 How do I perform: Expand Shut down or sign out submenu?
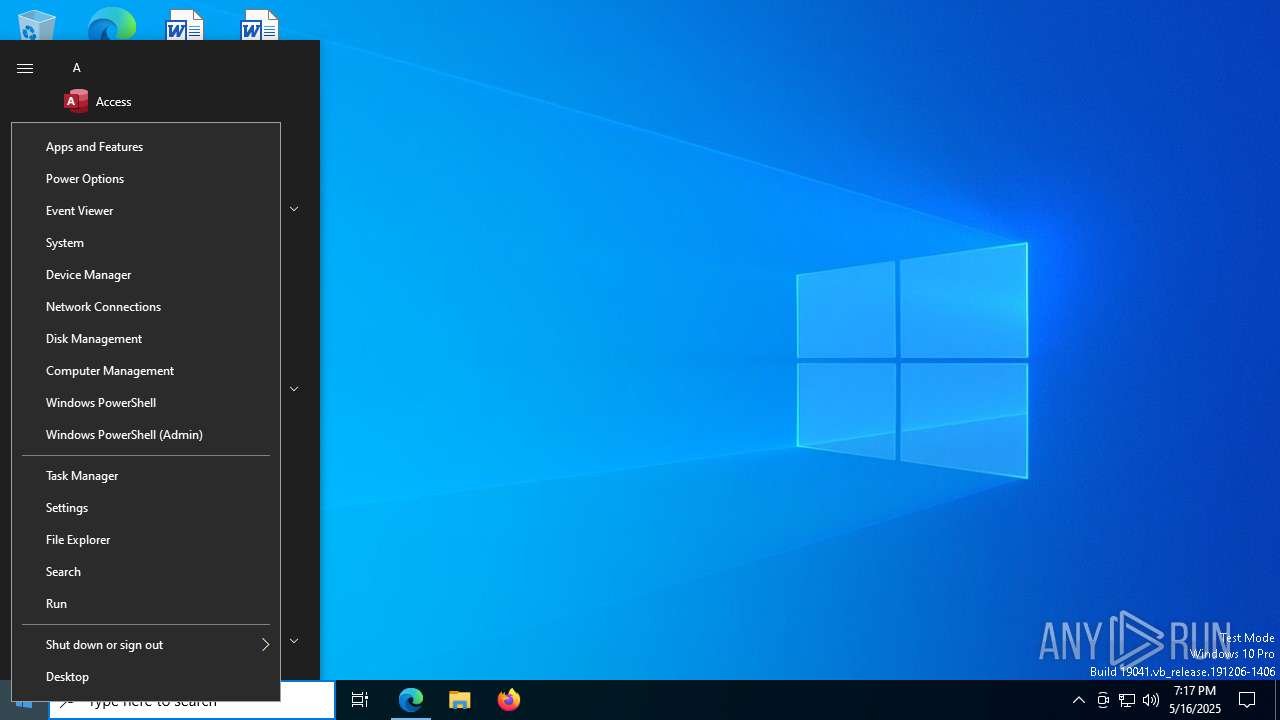coord(146,645)
